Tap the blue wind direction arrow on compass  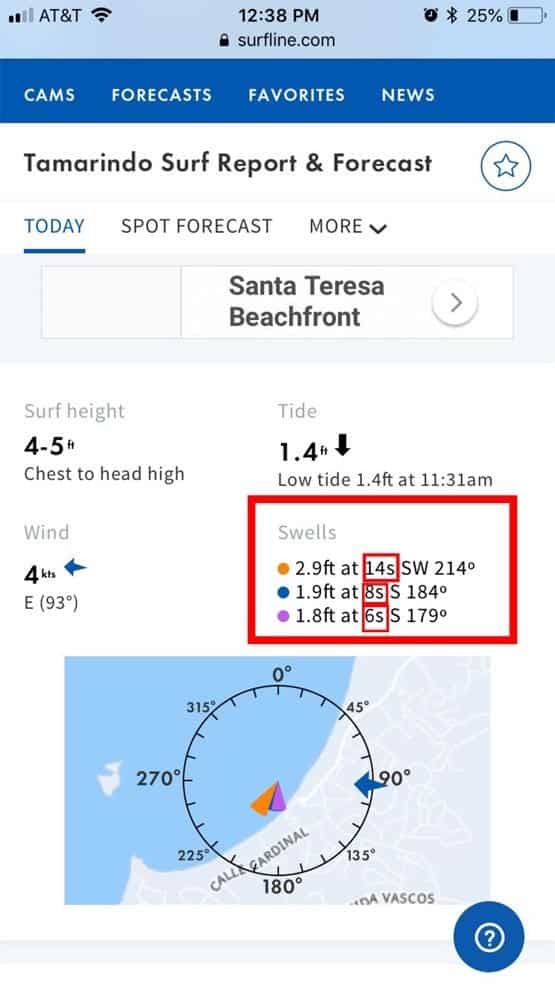coord(370,786)
